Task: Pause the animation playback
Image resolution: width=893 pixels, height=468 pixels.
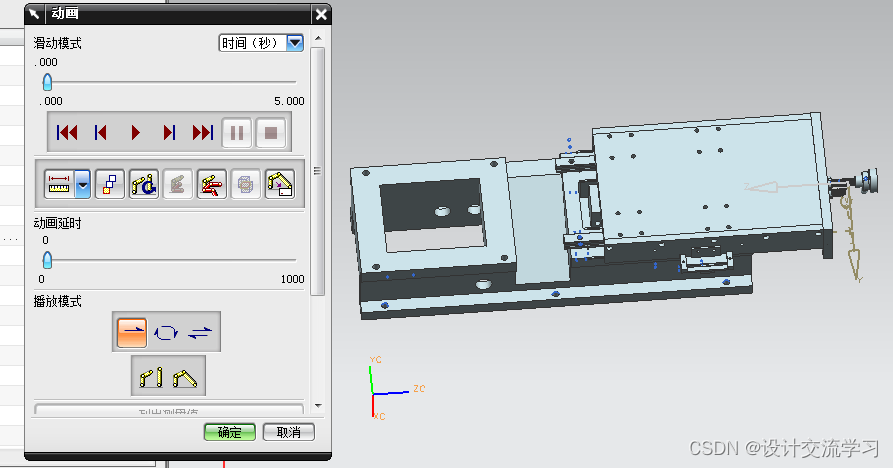Action: click(237, 133)
